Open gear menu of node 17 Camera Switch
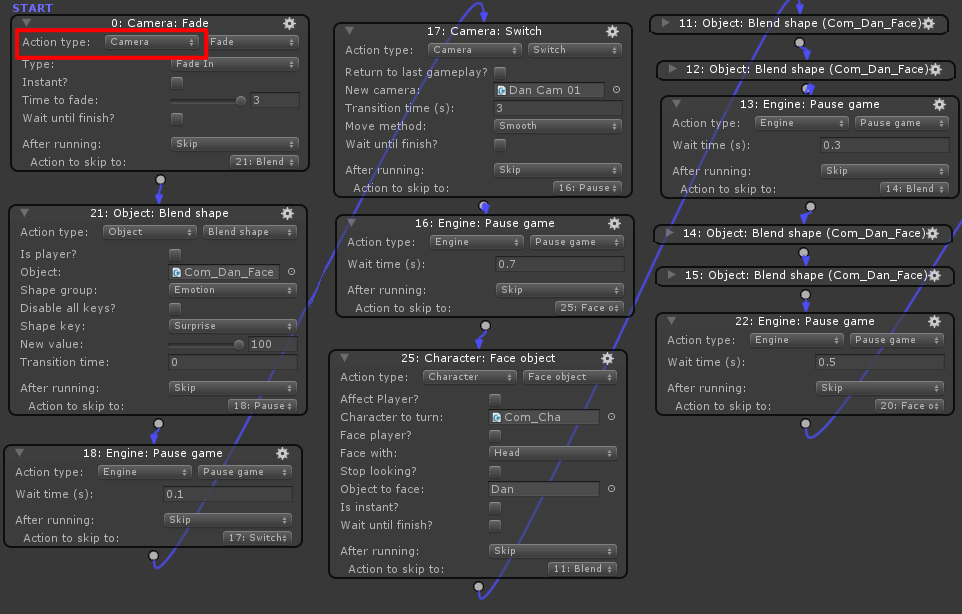The width and height of the screenshot is (962, 614). pyautogui.click(x=612, y=31)
